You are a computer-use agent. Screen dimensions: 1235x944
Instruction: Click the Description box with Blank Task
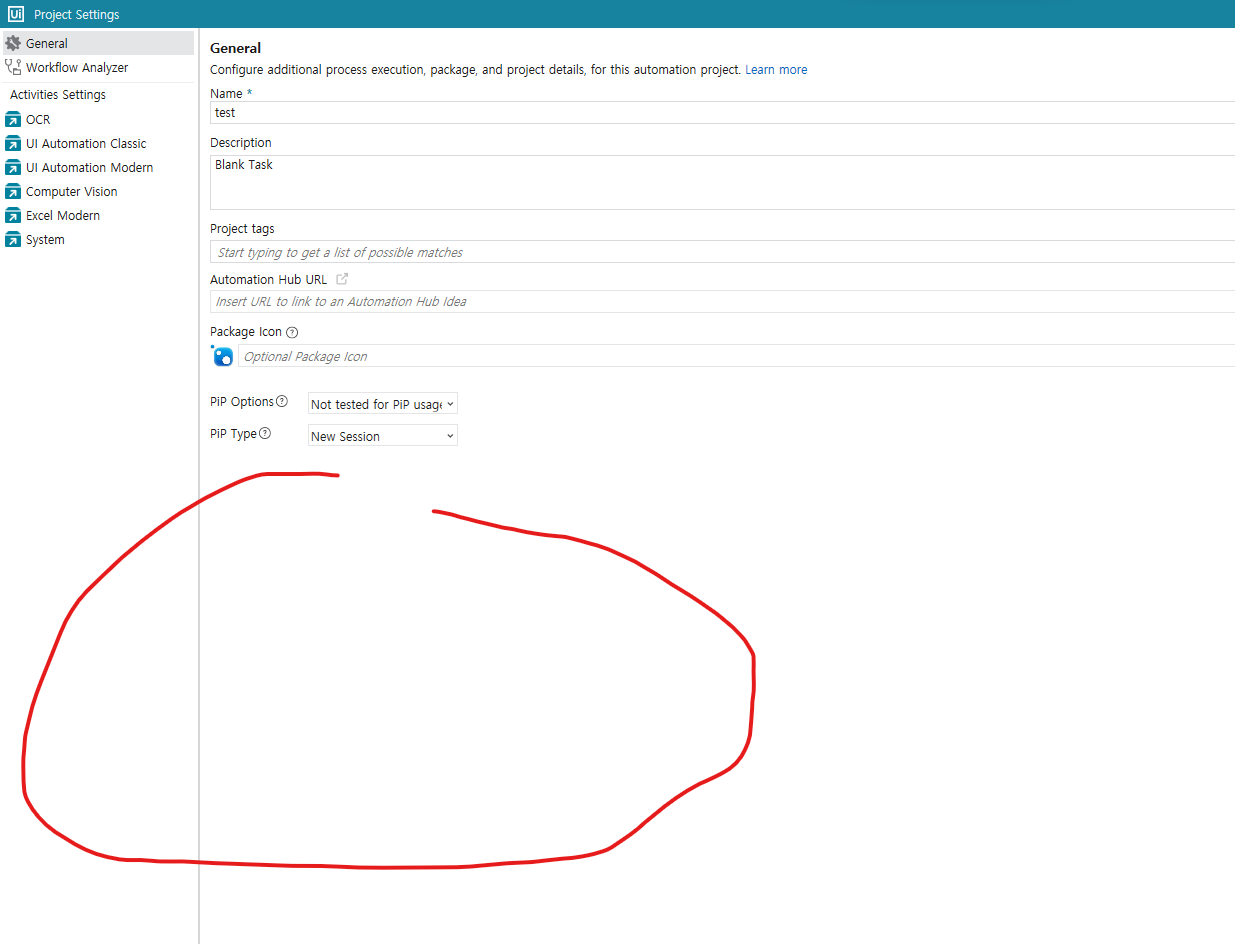coord(722,182)
